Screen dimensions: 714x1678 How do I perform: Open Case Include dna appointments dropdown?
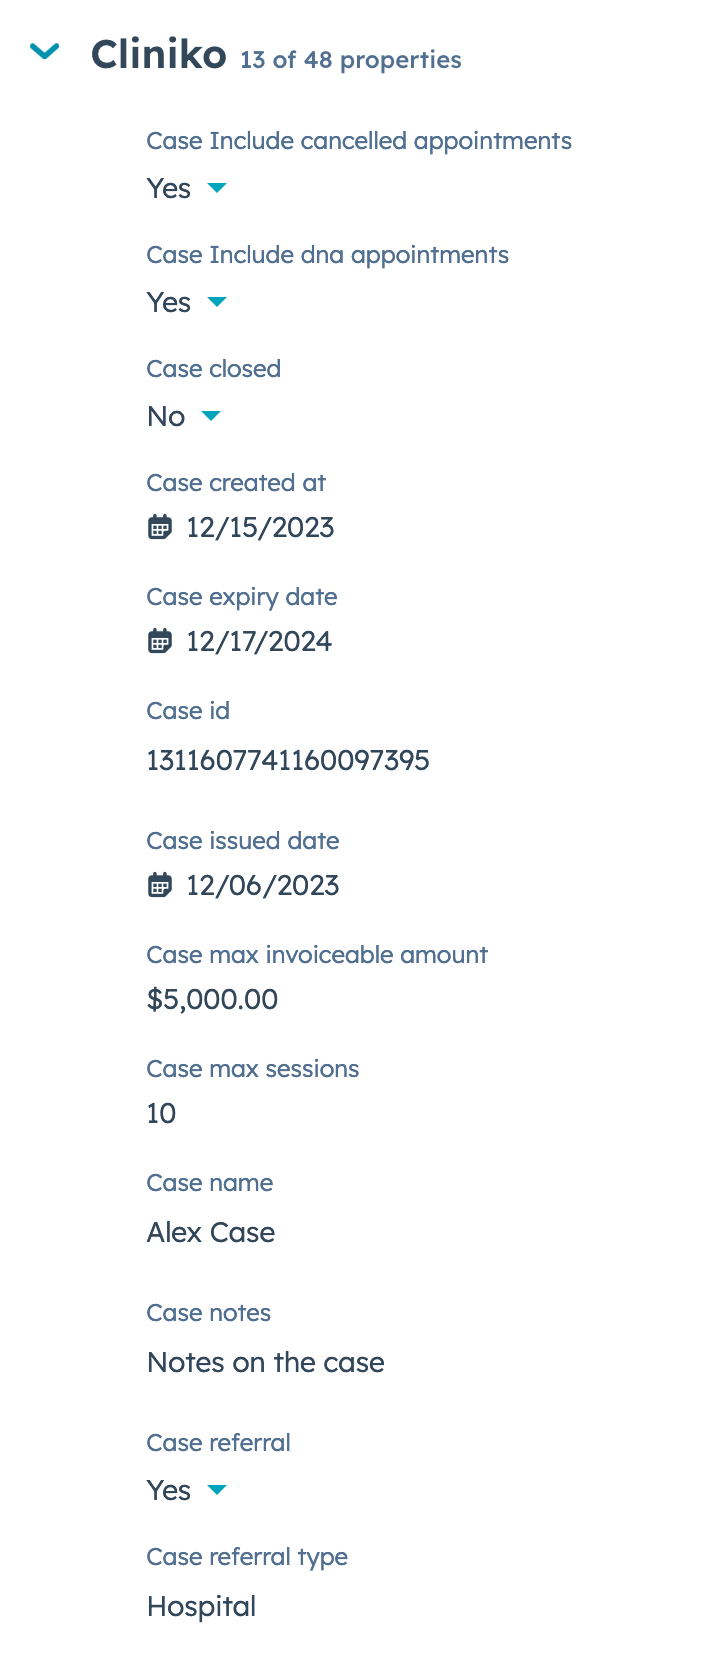point(216,302)
